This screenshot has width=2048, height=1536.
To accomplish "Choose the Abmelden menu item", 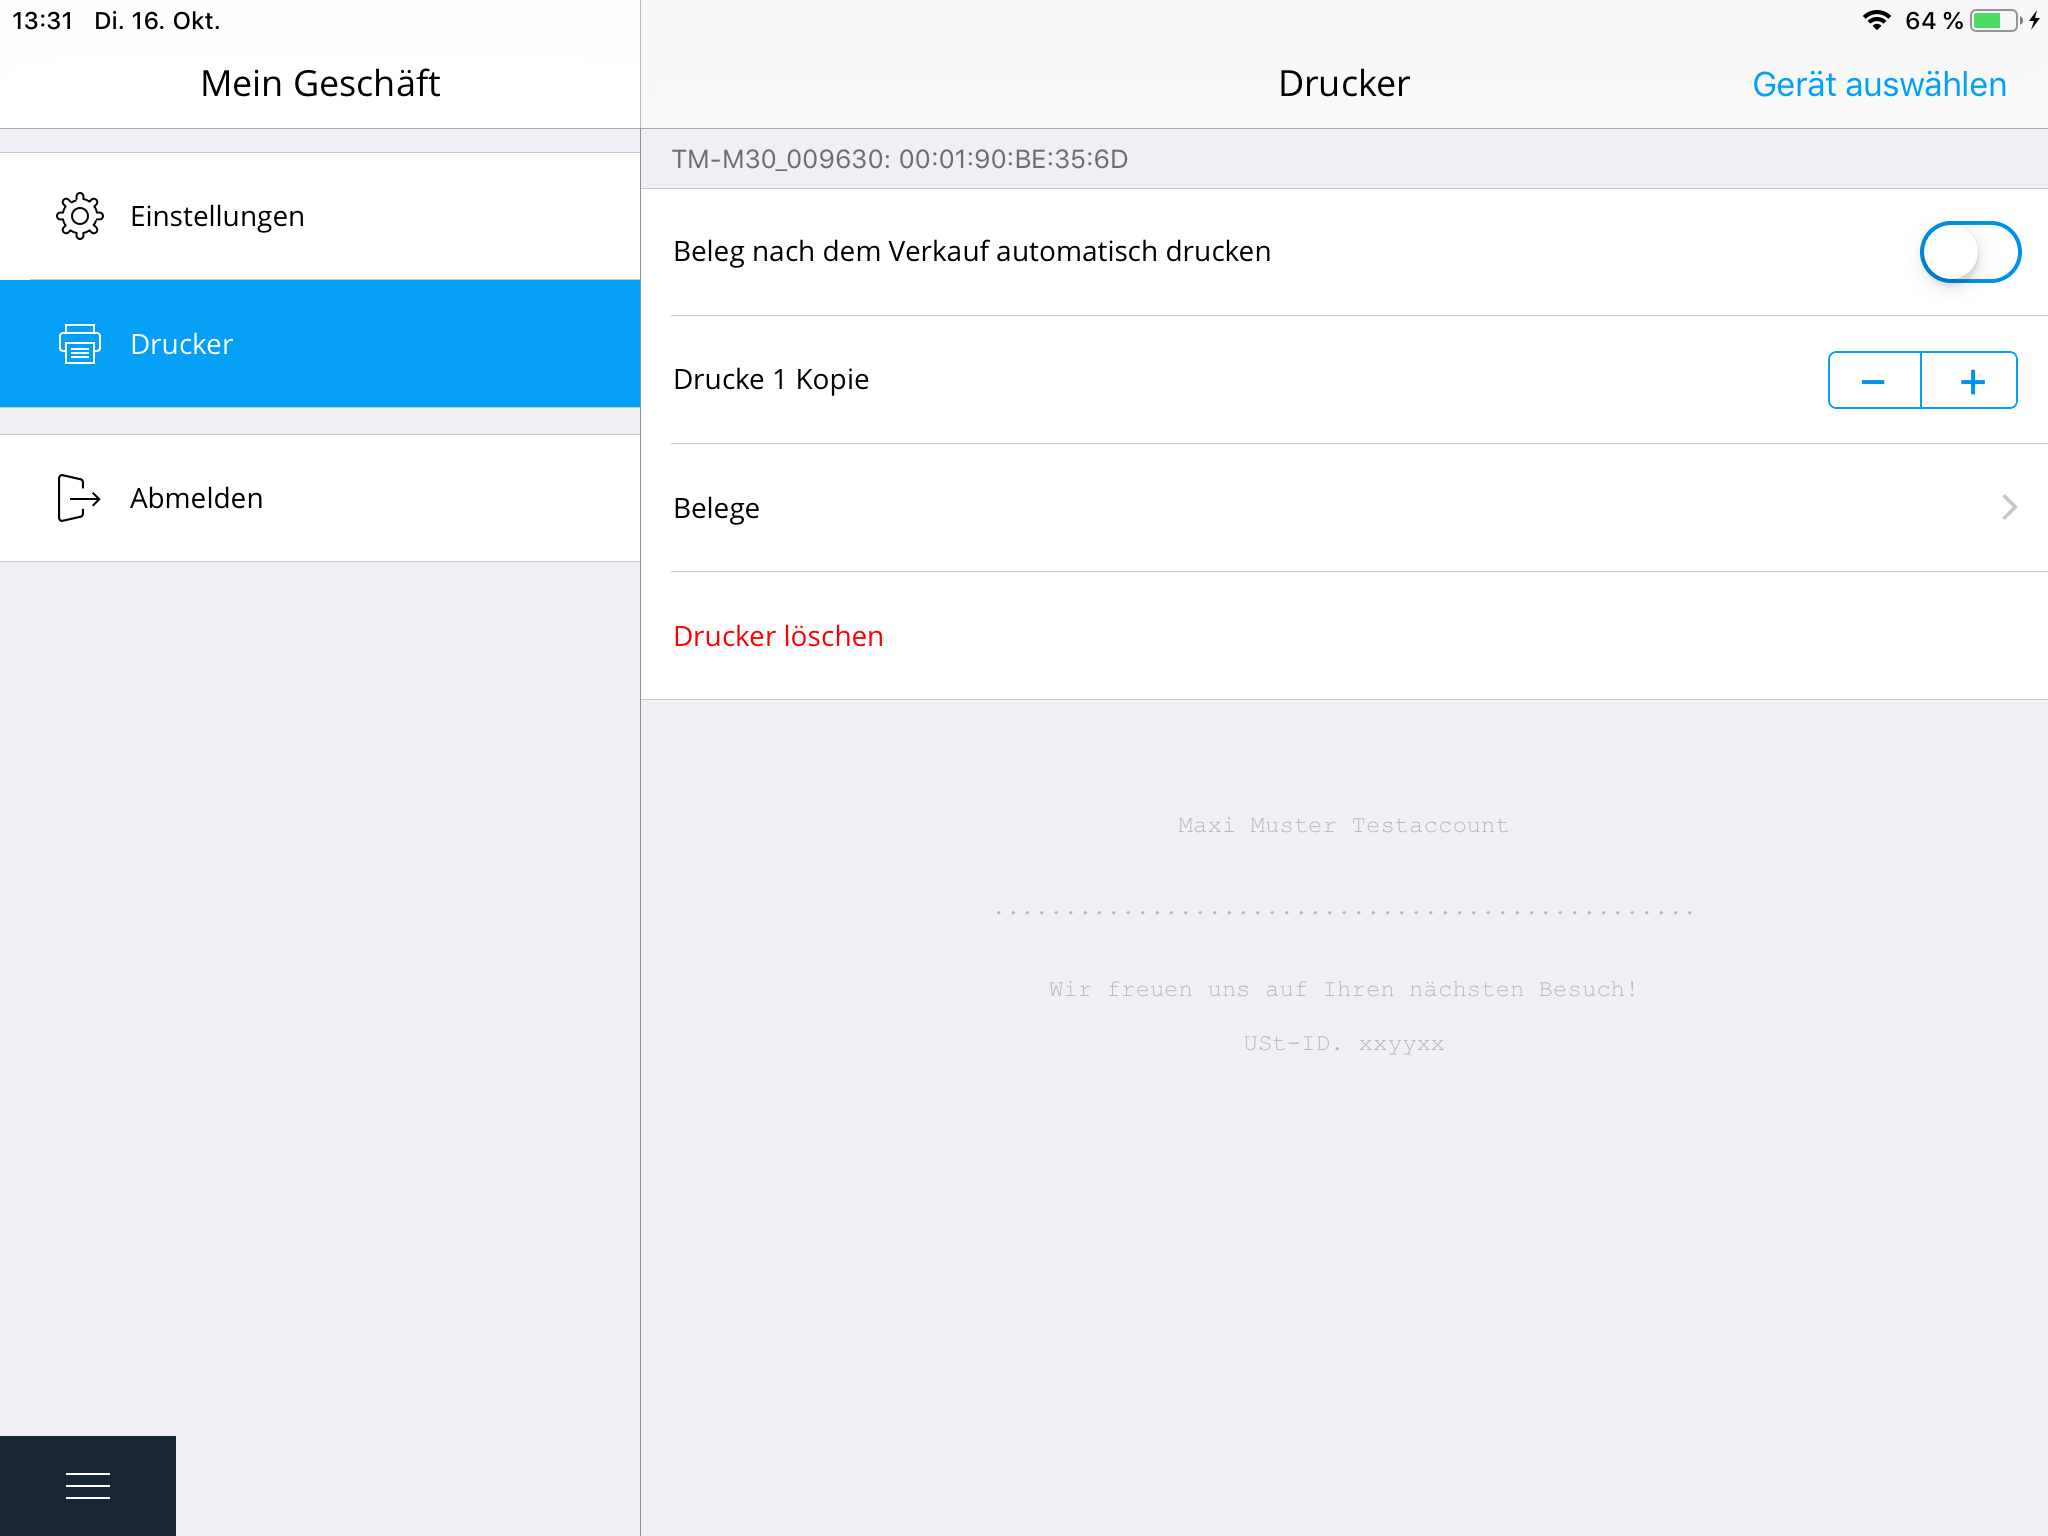I will pyautogui.click(x=320, y=498).
